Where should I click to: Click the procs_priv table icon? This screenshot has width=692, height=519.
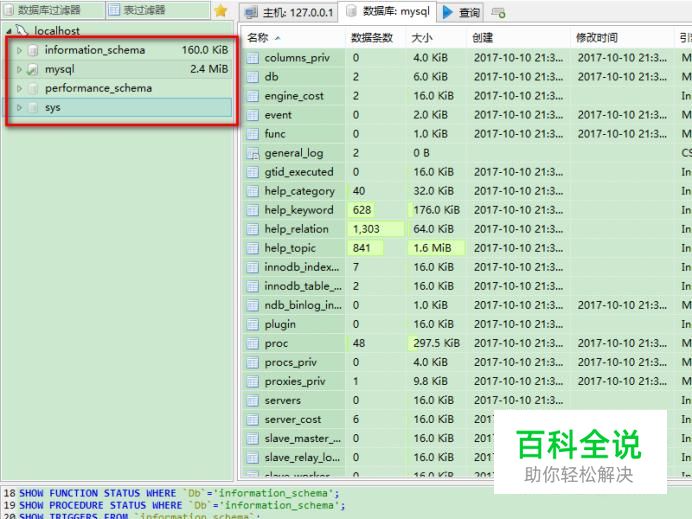pos(253,362)
